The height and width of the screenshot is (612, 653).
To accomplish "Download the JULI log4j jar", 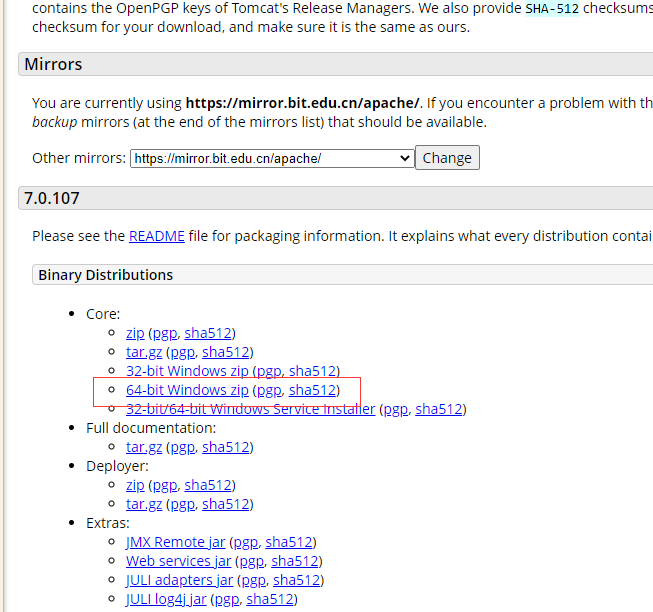I will pos(166,599).
